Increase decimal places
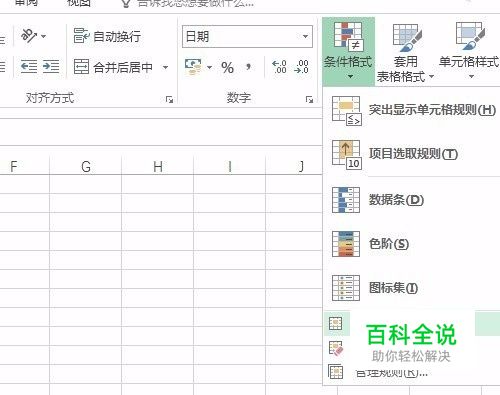 279,67
